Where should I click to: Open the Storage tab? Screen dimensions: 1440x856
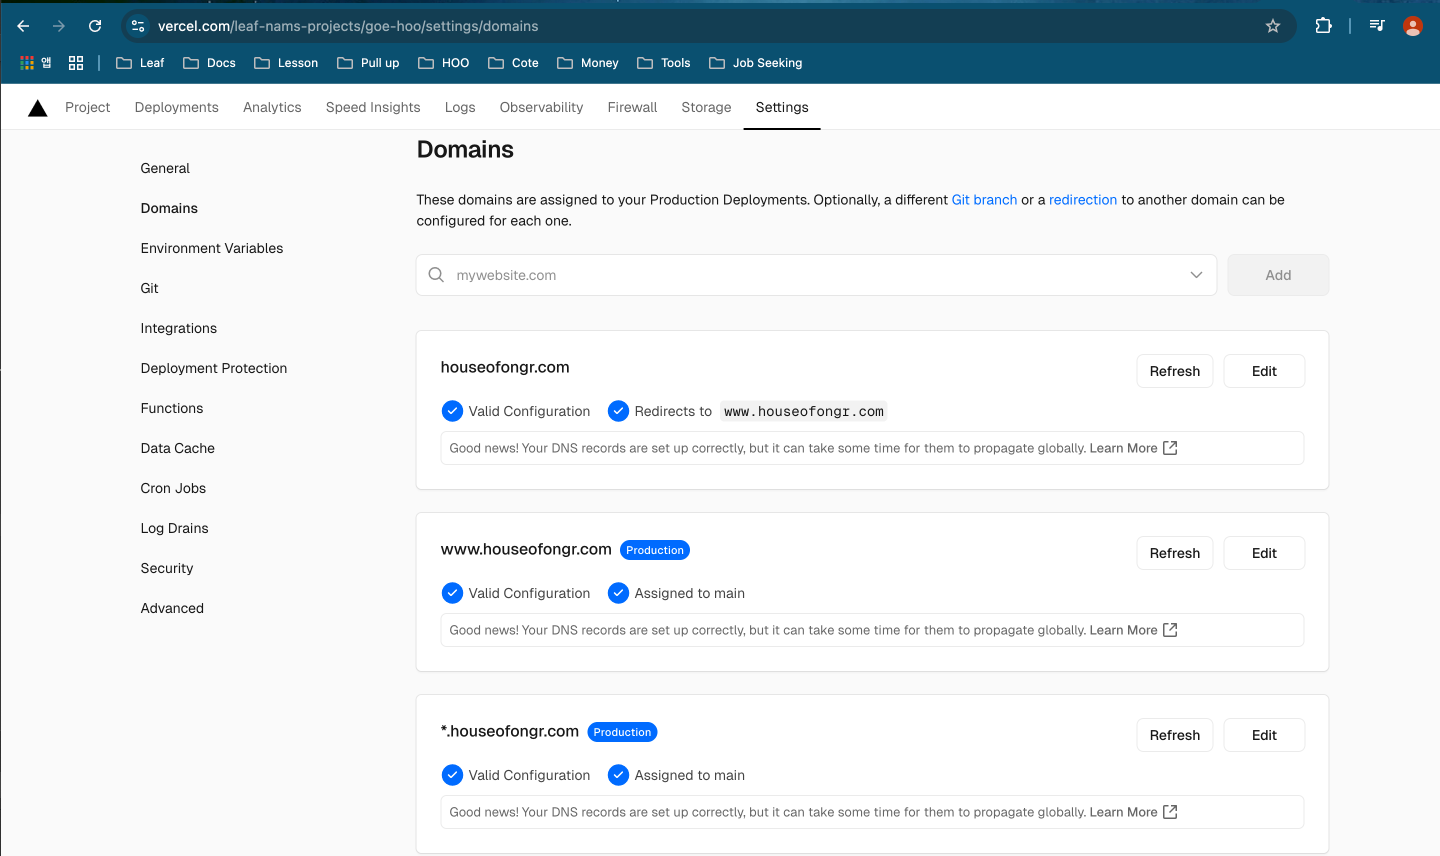(x=706, y=107)
